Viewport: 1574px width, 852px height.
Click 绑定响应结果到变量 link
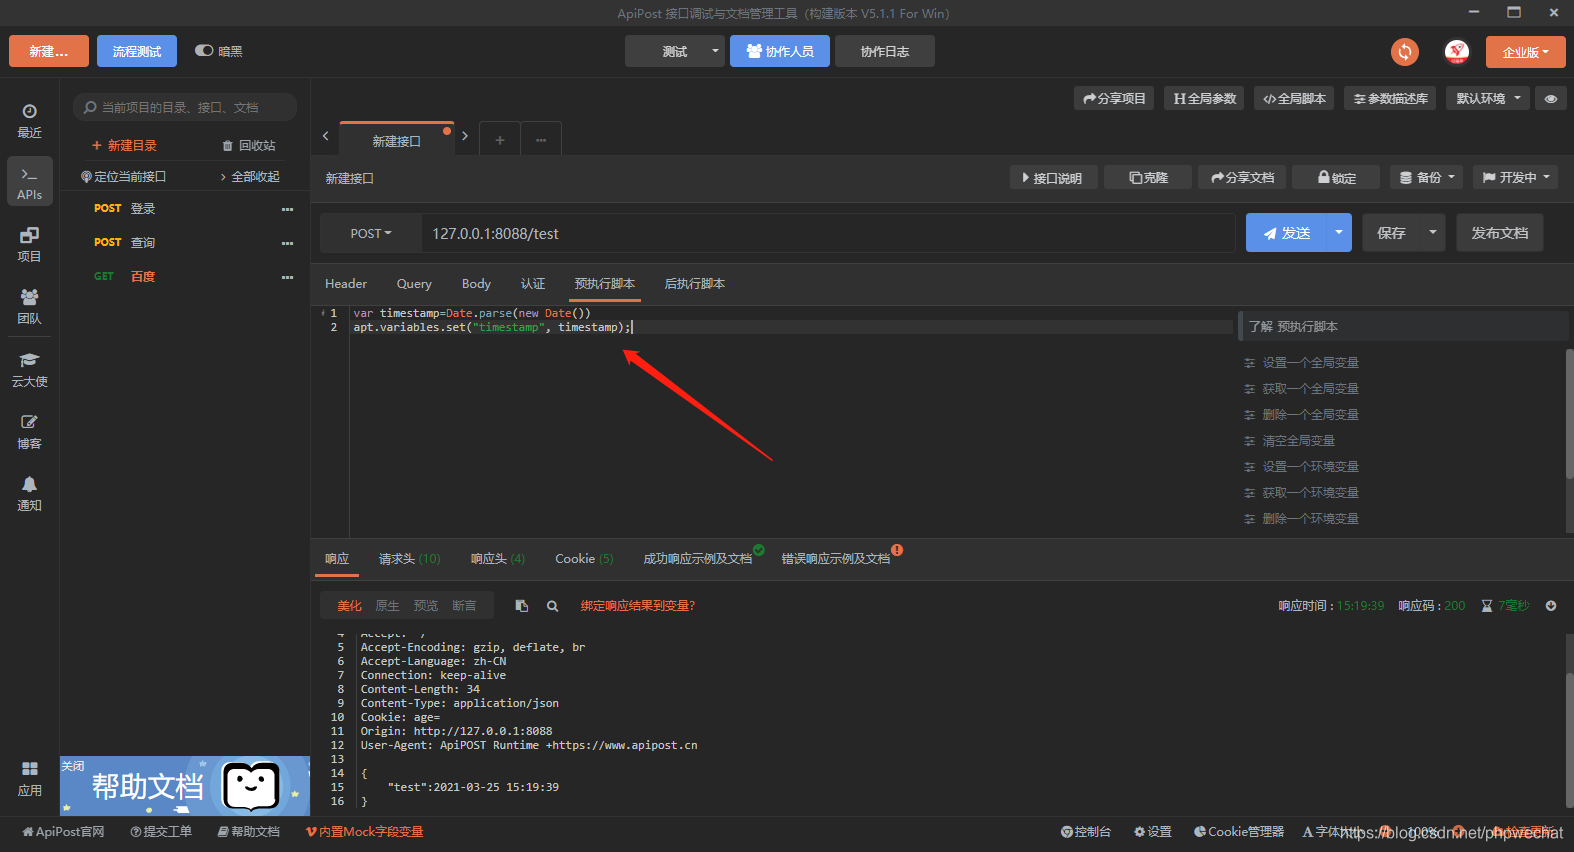[638, 606]
